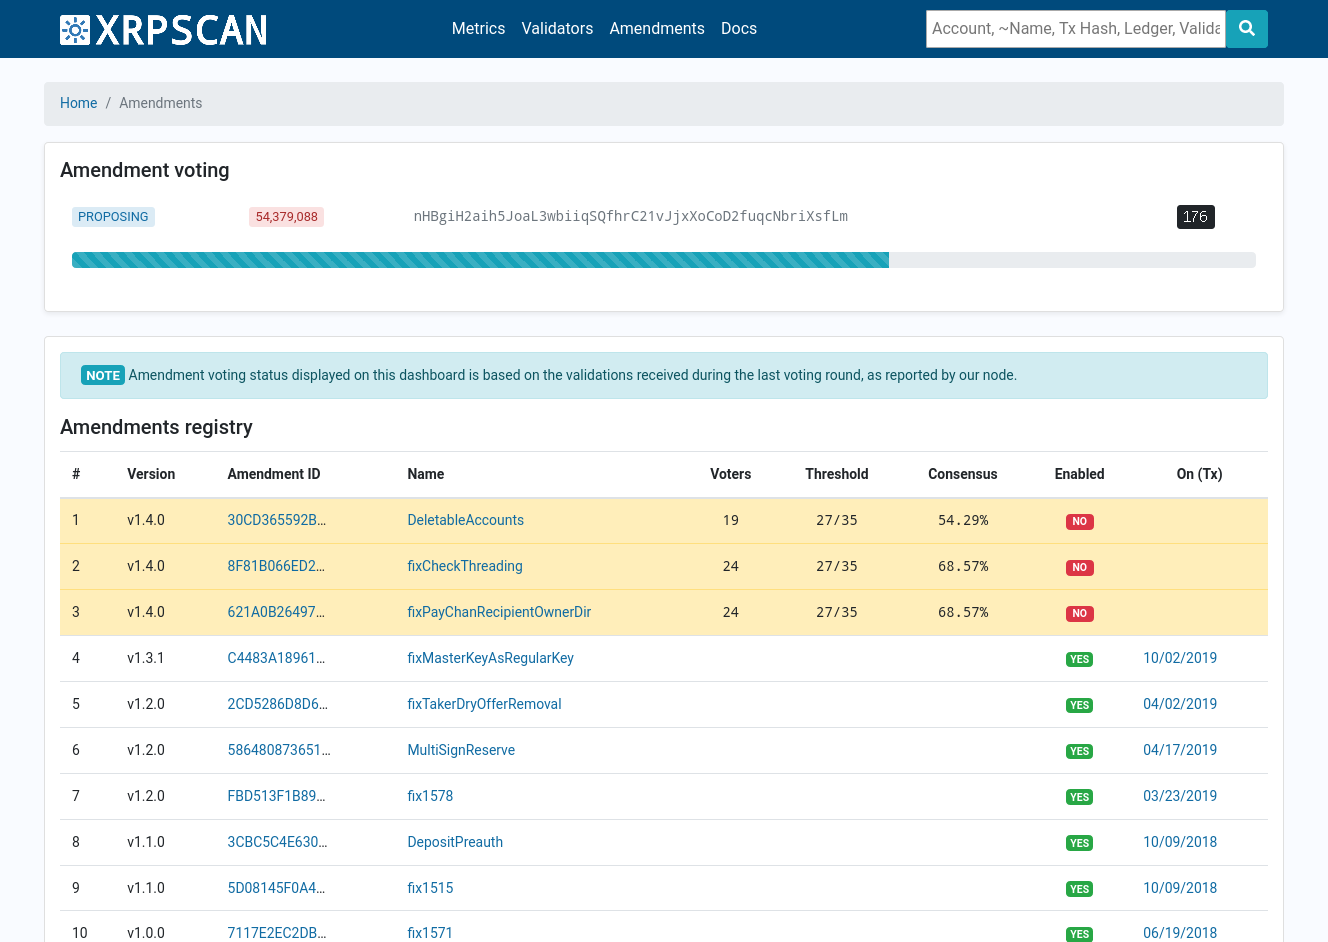Click the dark 176 counter badge
This screenshot has width=1328, height=942.
tap(1195, 216)
